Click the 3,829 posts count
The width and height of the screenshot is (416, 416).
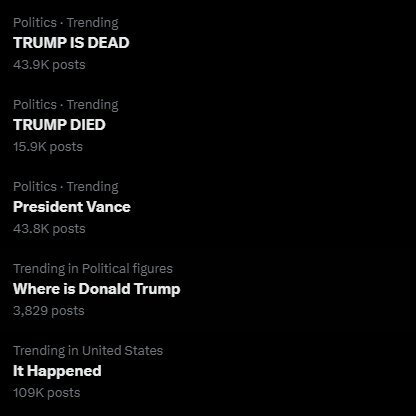[x=49, y=311]
